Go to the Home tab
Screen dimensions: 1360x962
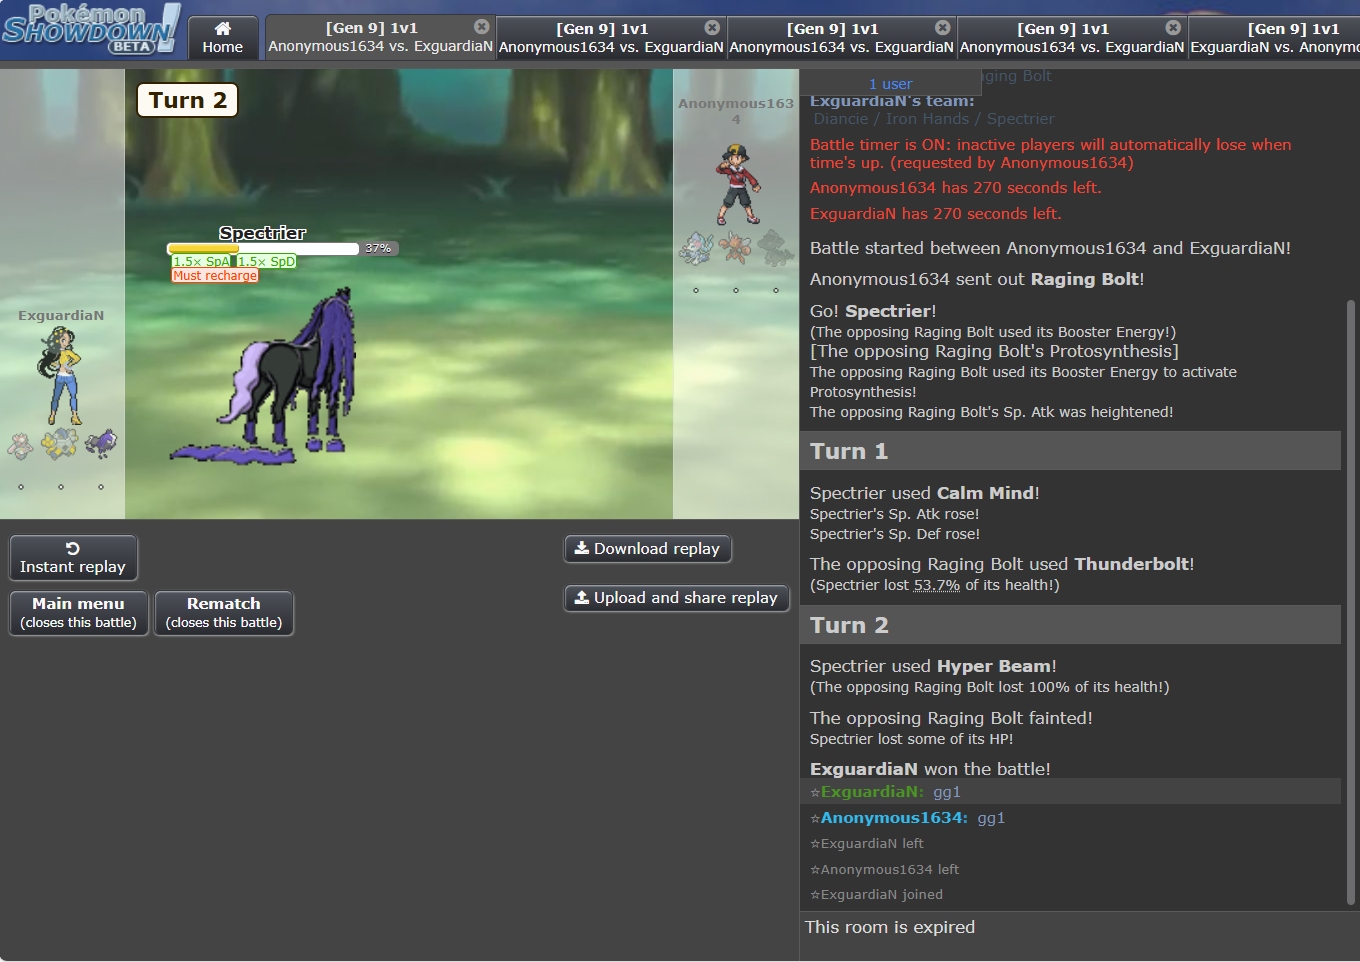[x=223, y=38]
